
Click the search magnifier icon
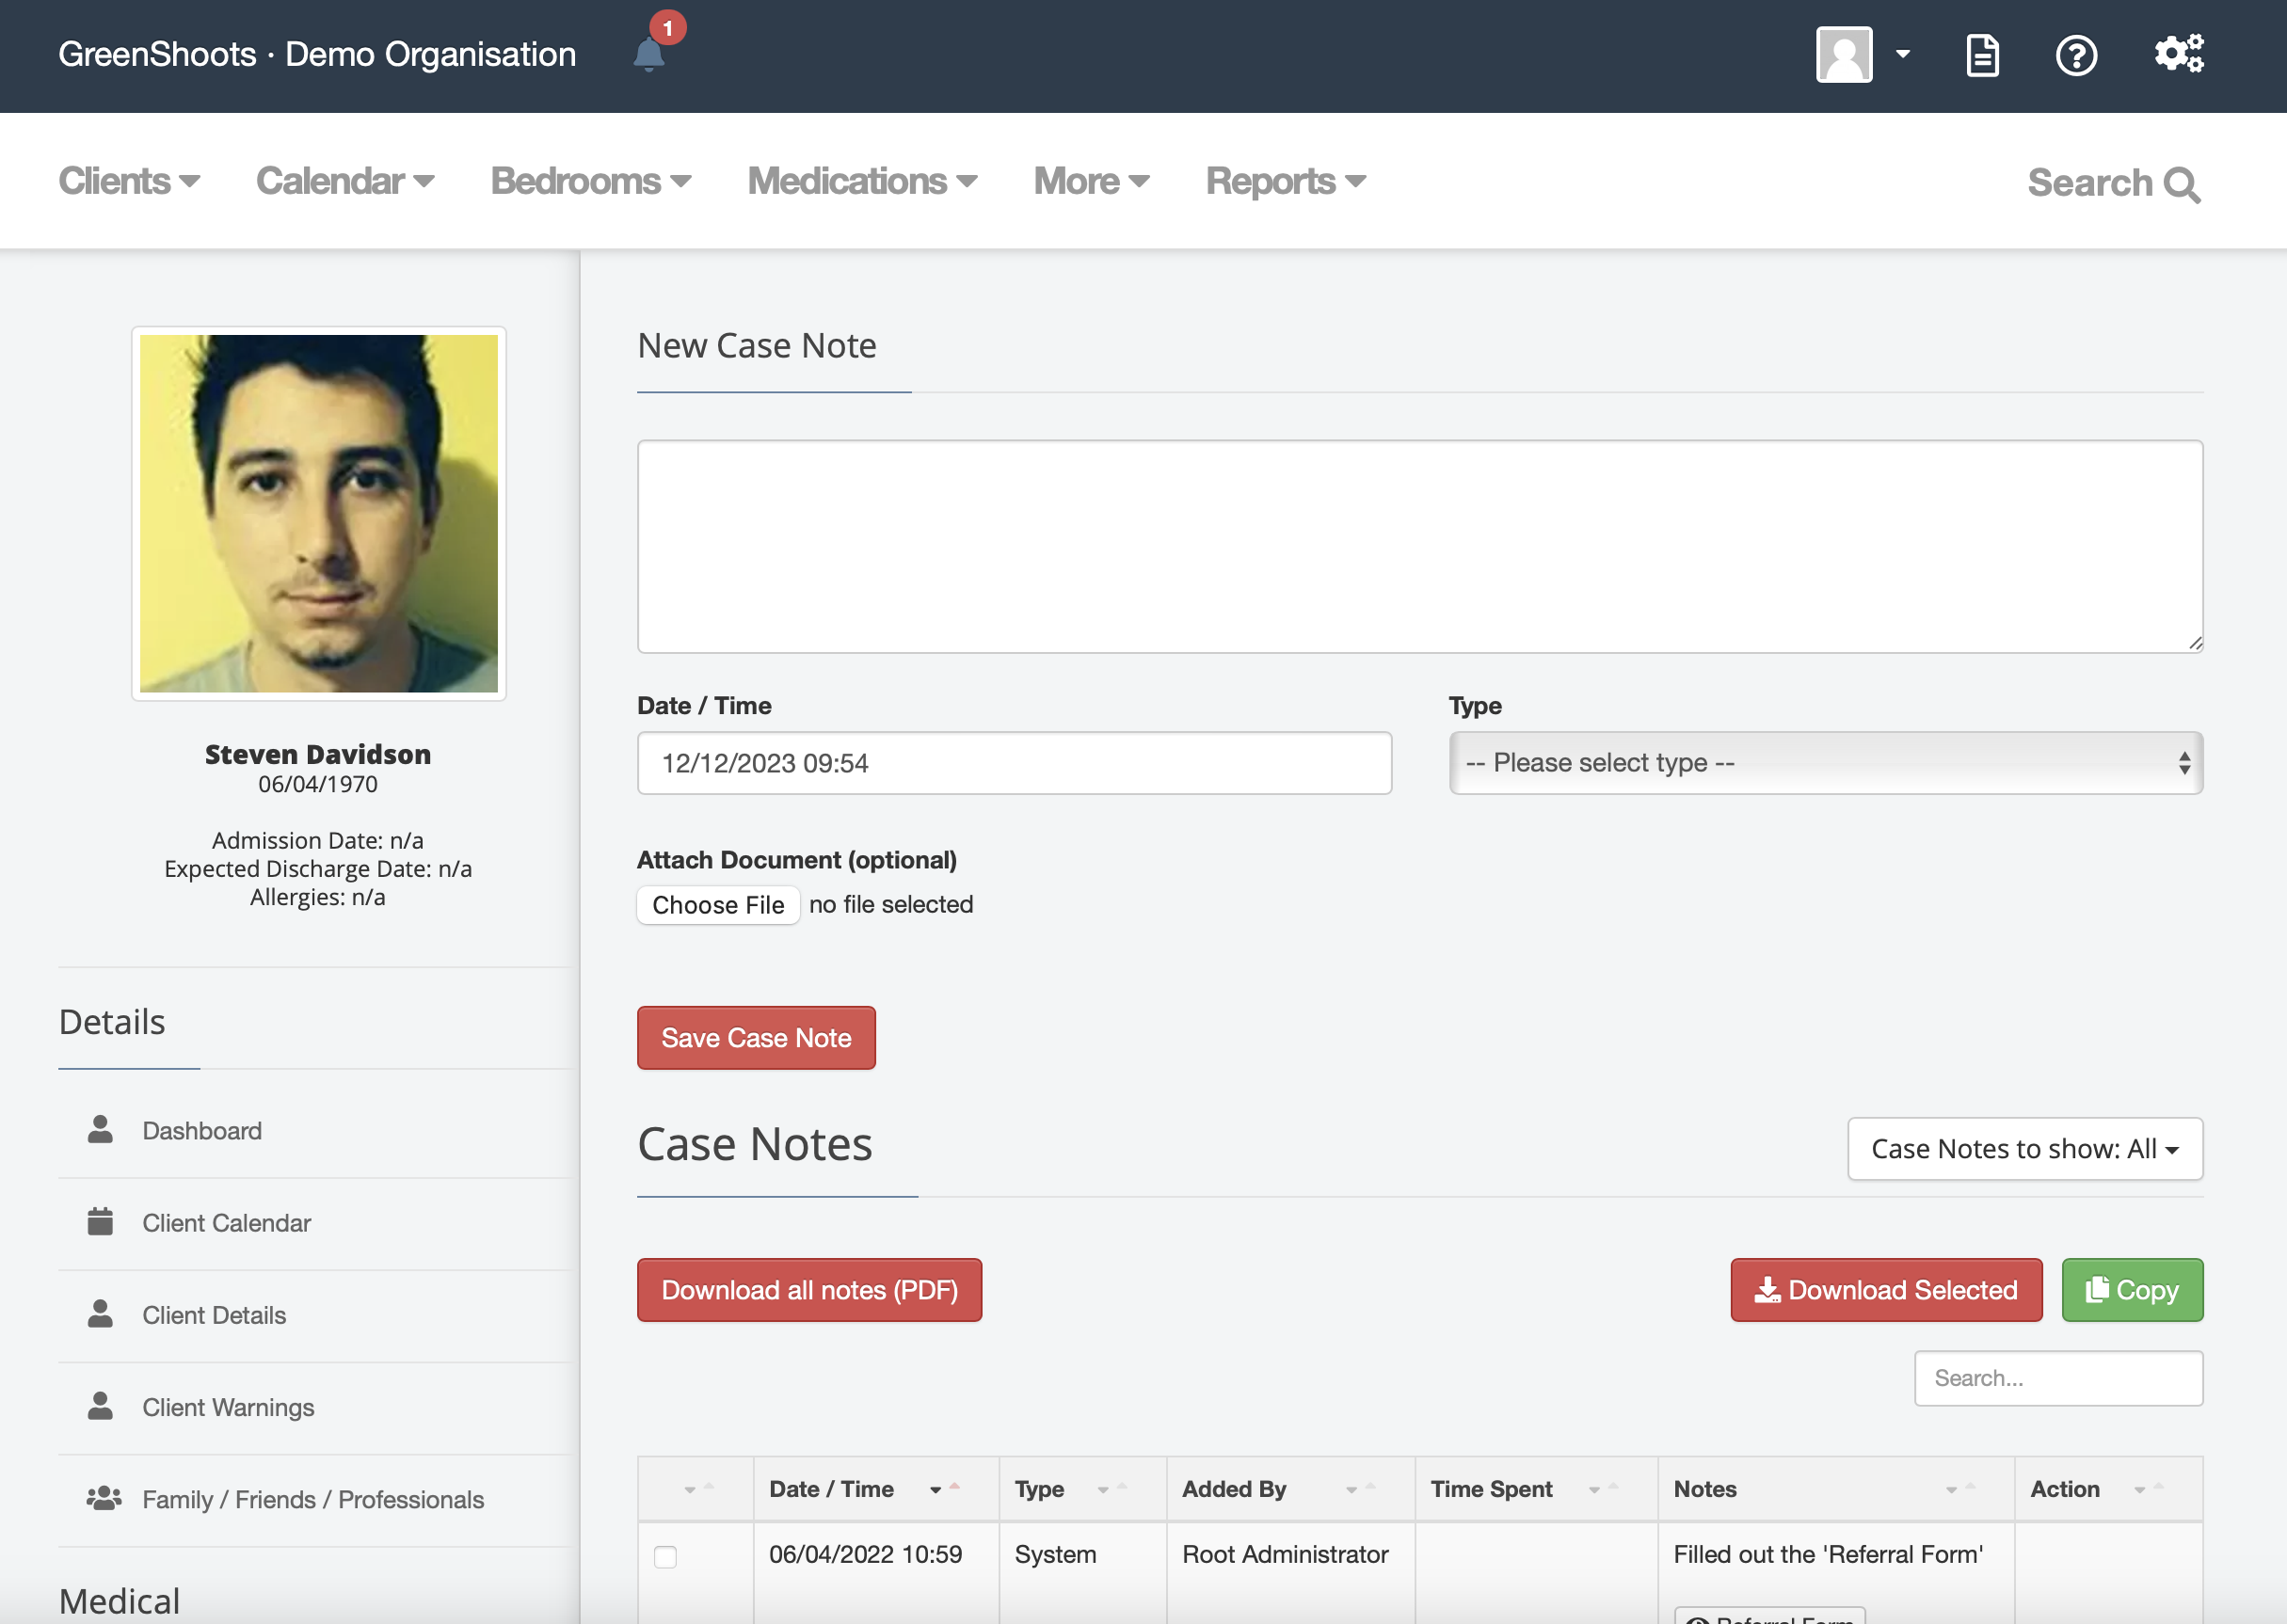(x=2180, y=184)
